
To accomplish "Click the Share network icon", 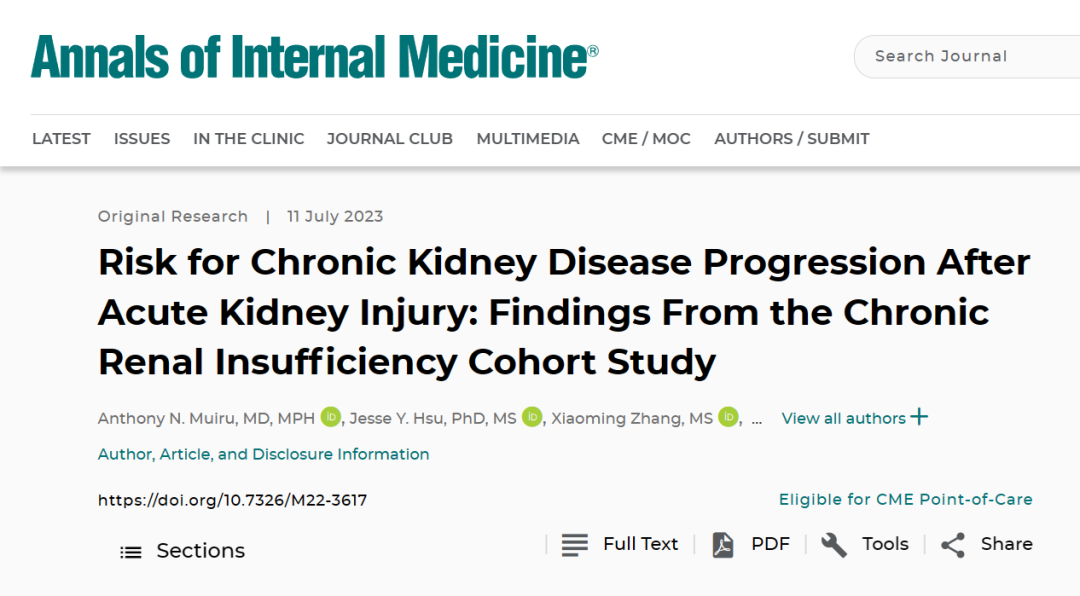I will 953,544.
